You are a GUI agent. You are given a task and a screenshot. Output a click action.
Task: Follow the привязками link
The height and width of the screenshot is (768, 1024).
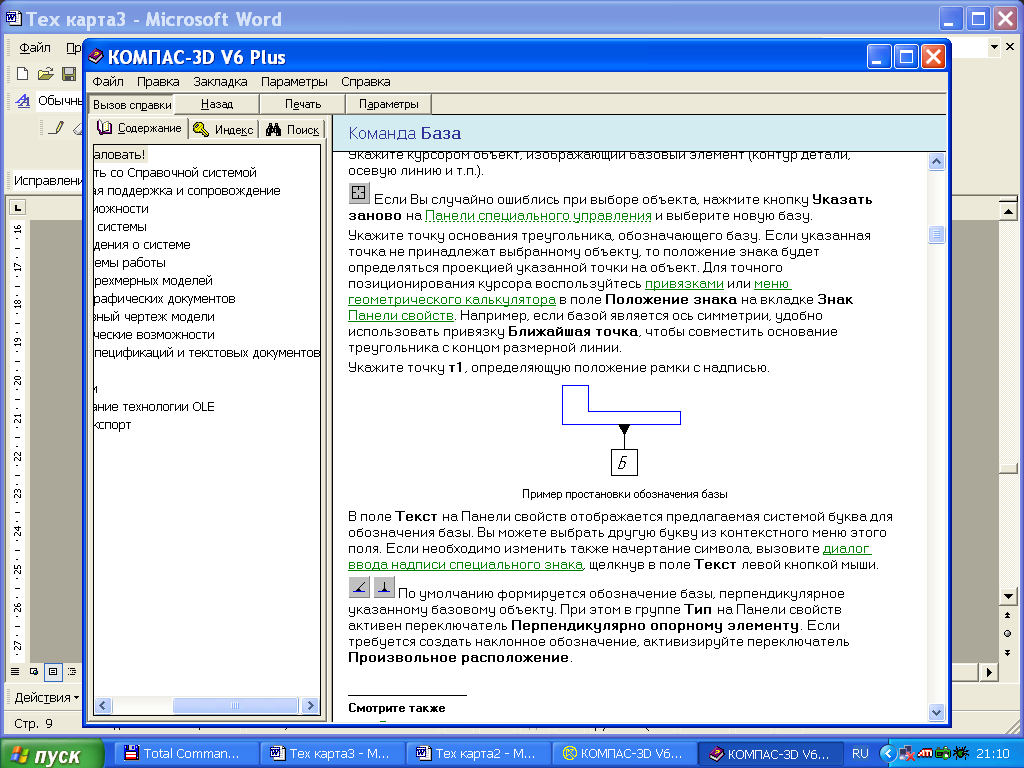click(x=684, y=283)
